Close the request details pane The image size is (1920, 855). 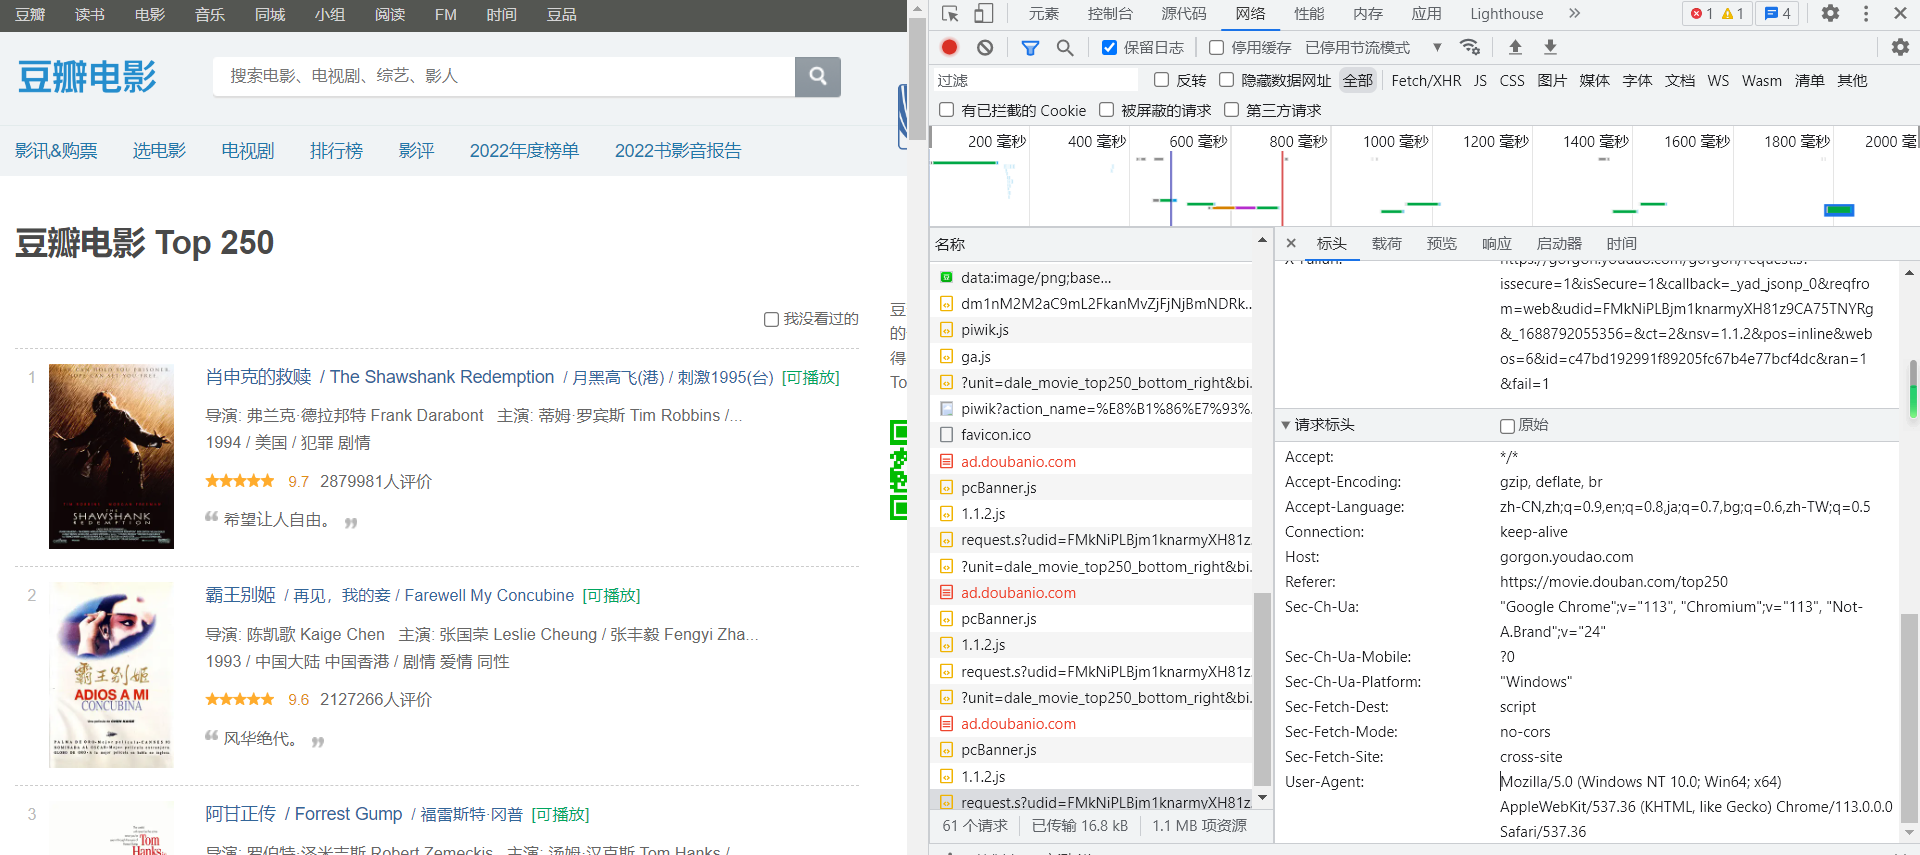1291,243
